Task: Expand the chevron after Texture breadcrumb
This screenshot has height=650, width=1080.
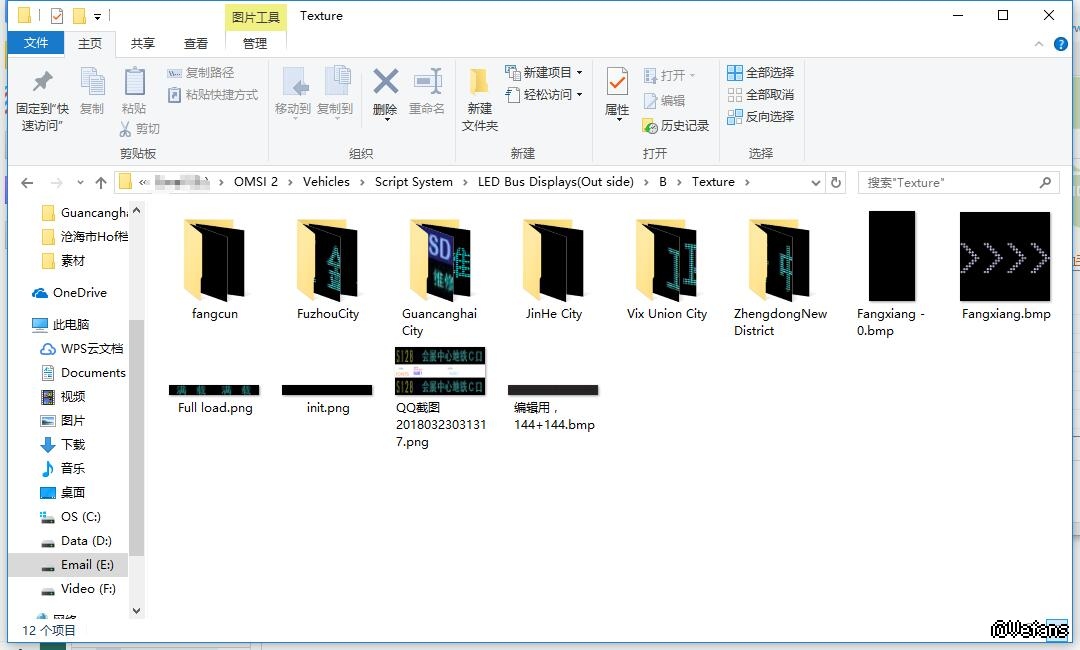Action: (x=747, y=182)
